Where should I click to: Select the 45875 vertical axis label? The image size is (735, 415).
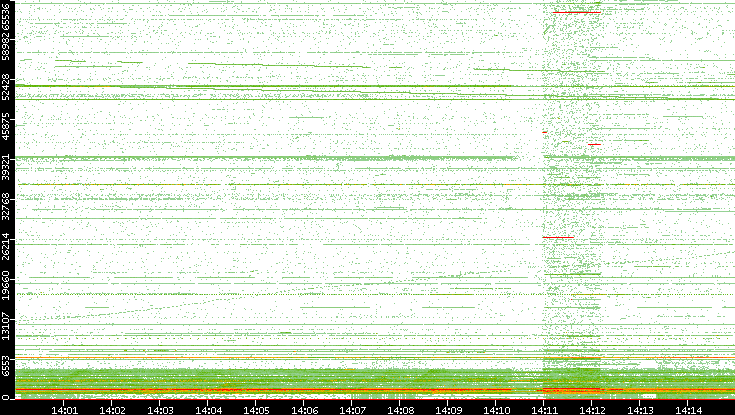click(x=7, y=128)
